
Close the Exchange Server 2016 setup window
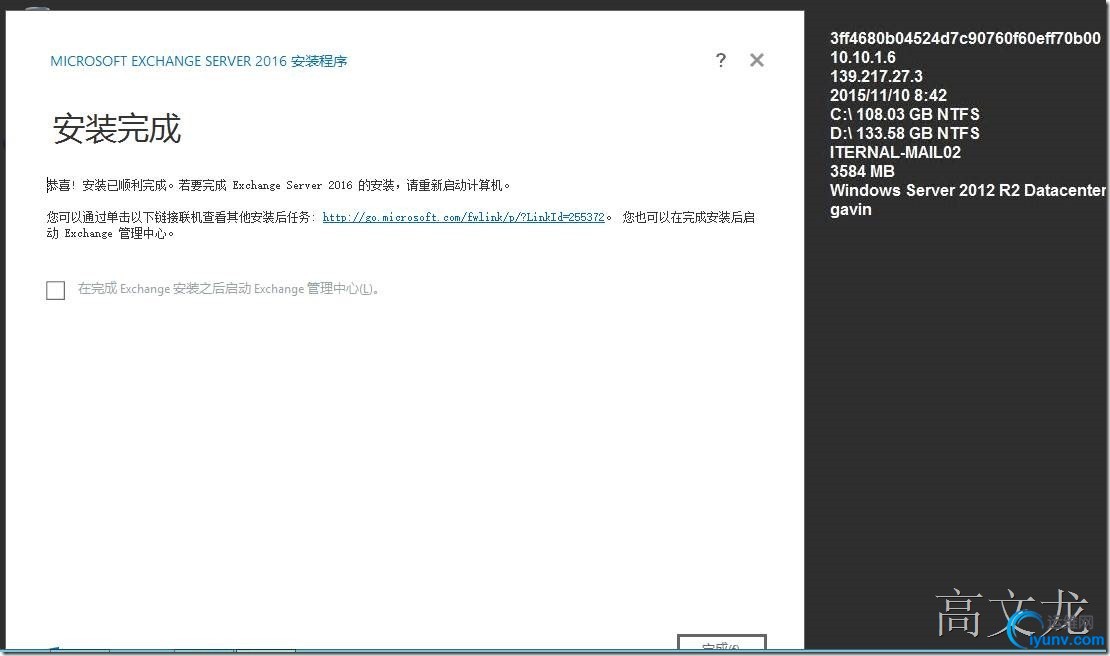[757, 60]
